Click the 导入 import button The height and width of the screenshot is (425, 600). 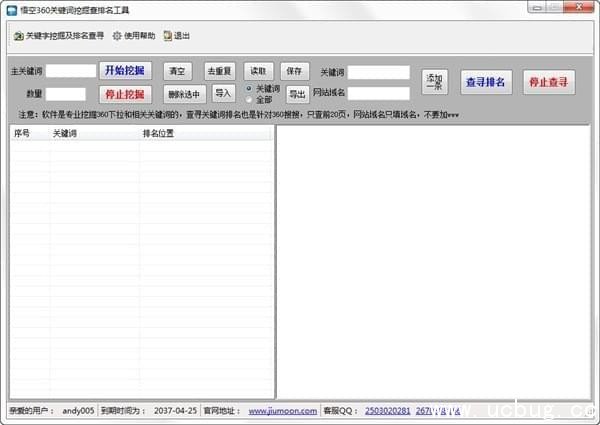(223, 93)
